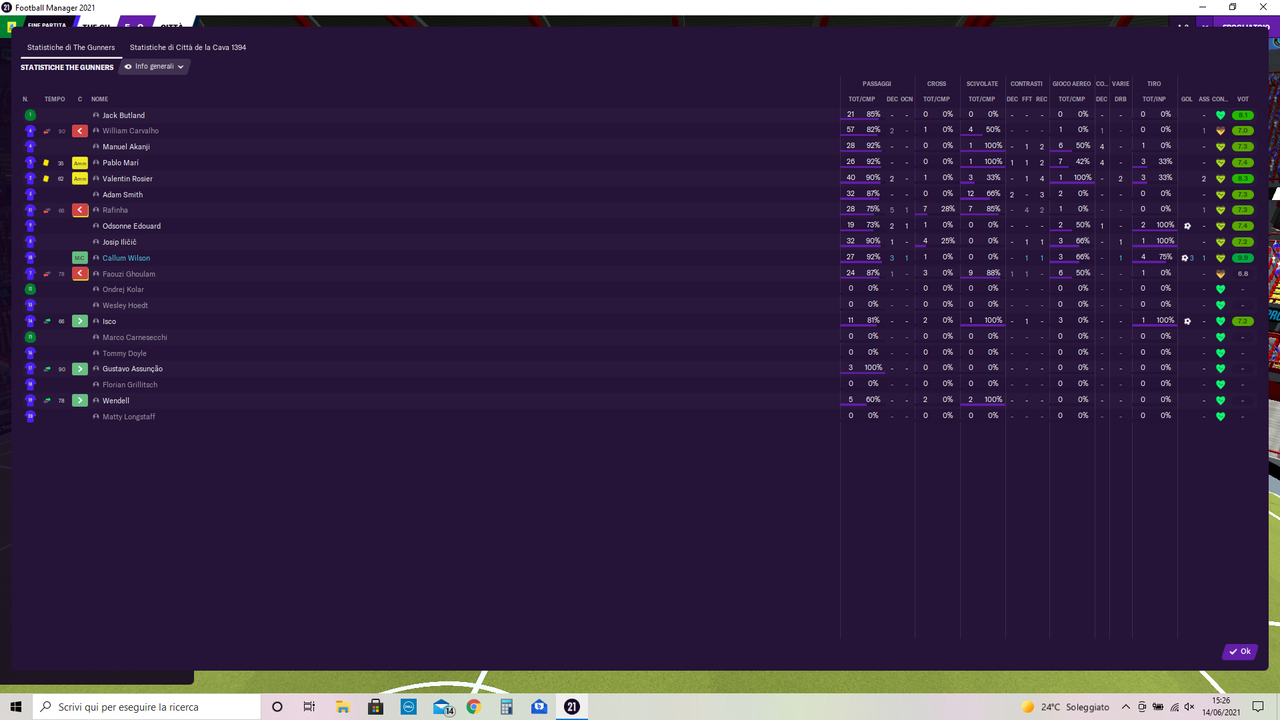Click Valentin Rosier's 8.3 rating badge
Viewport: 1280px width, 720px height.
click(1243, 179)
